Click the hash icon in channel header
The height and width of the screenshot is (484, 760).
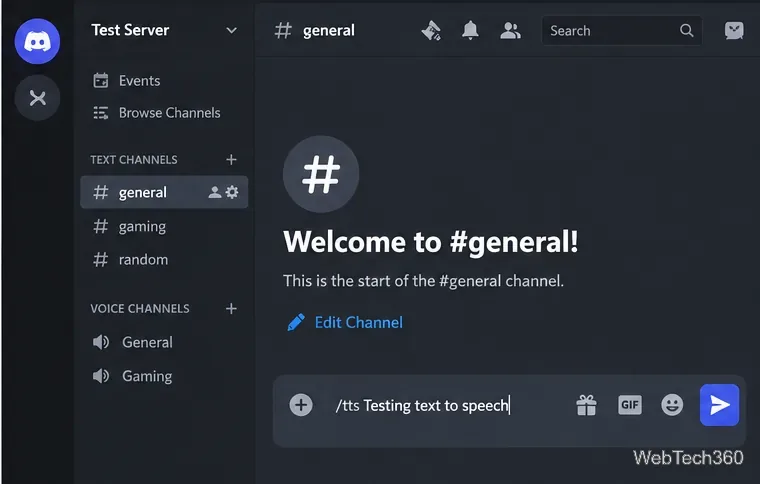pyautogui.click(x=283, y=31)
